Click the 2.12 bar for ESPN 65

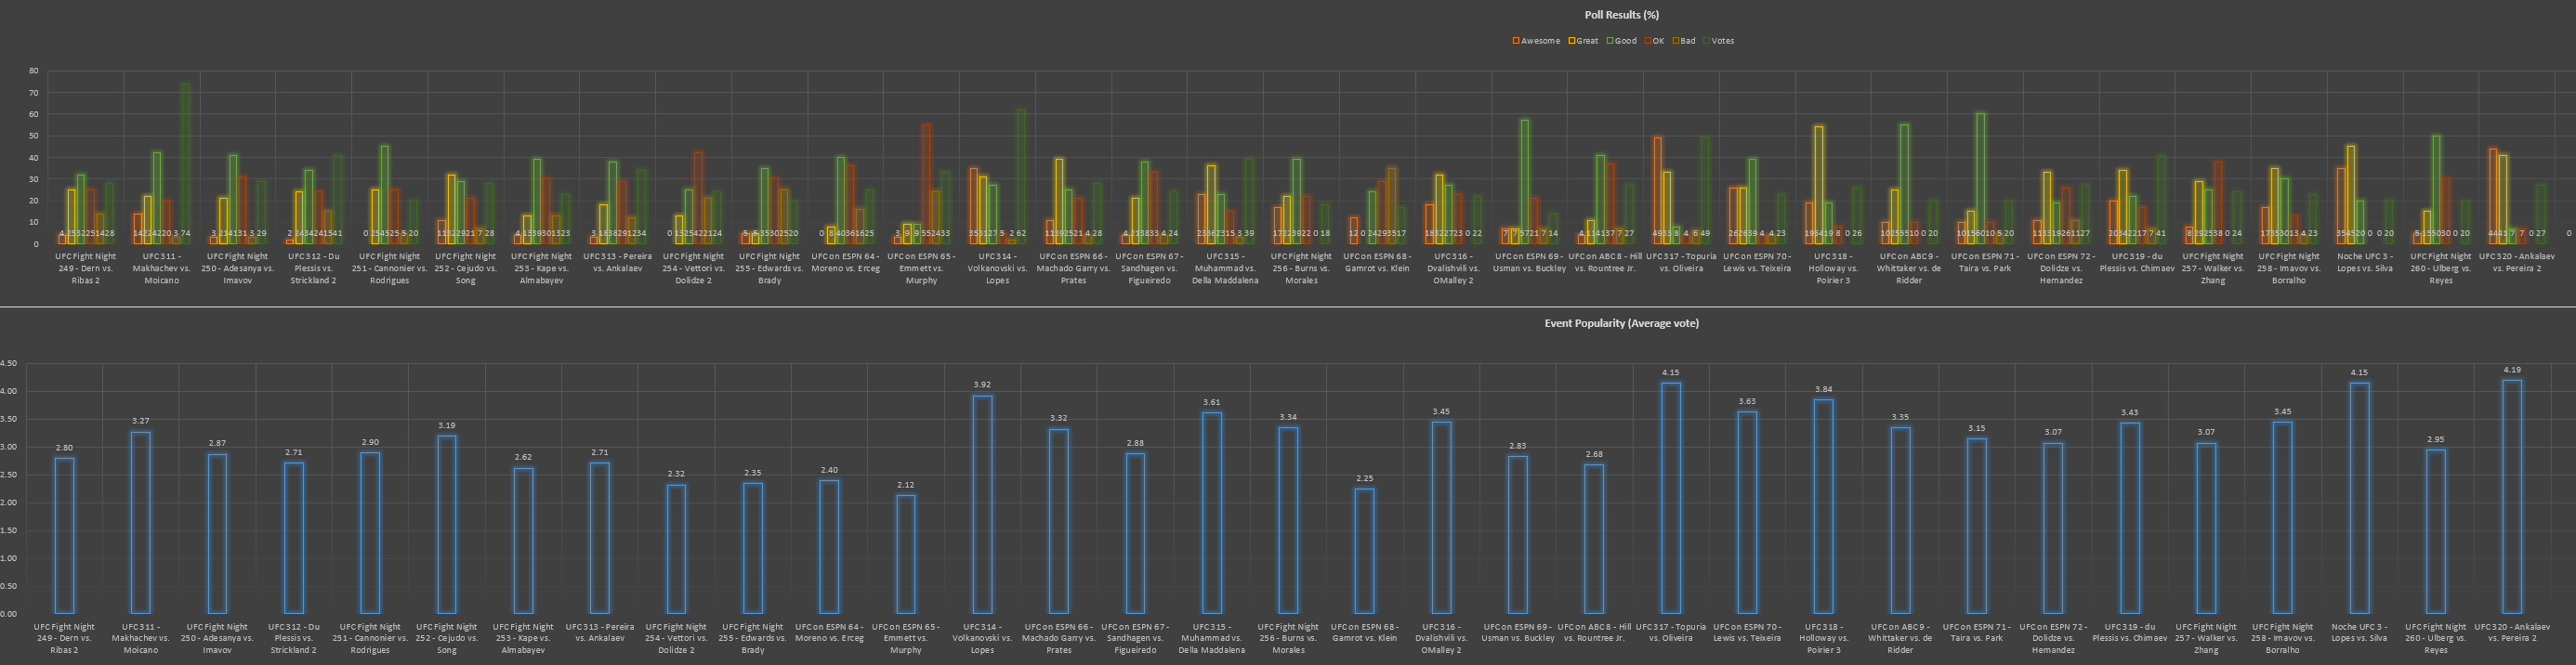pos(906,554)
